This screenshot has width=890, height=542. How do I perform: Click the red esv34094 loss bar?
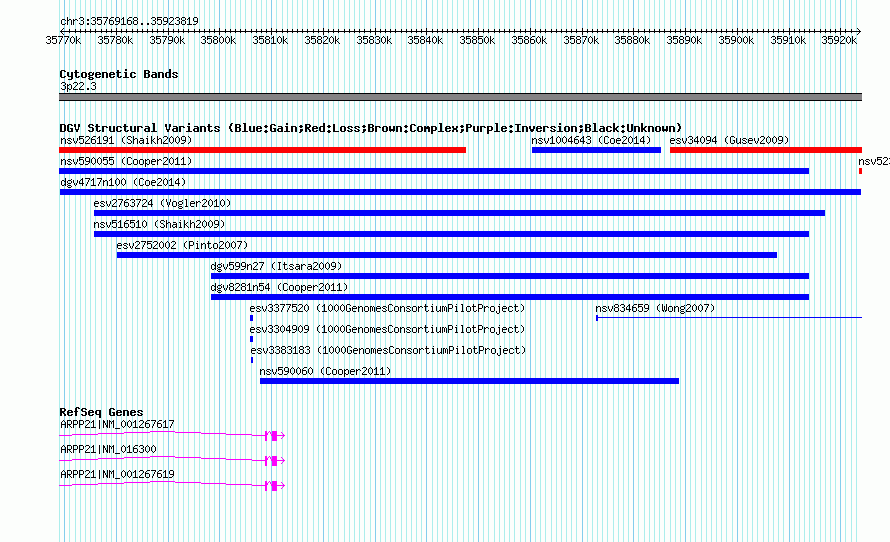(766, 150)
